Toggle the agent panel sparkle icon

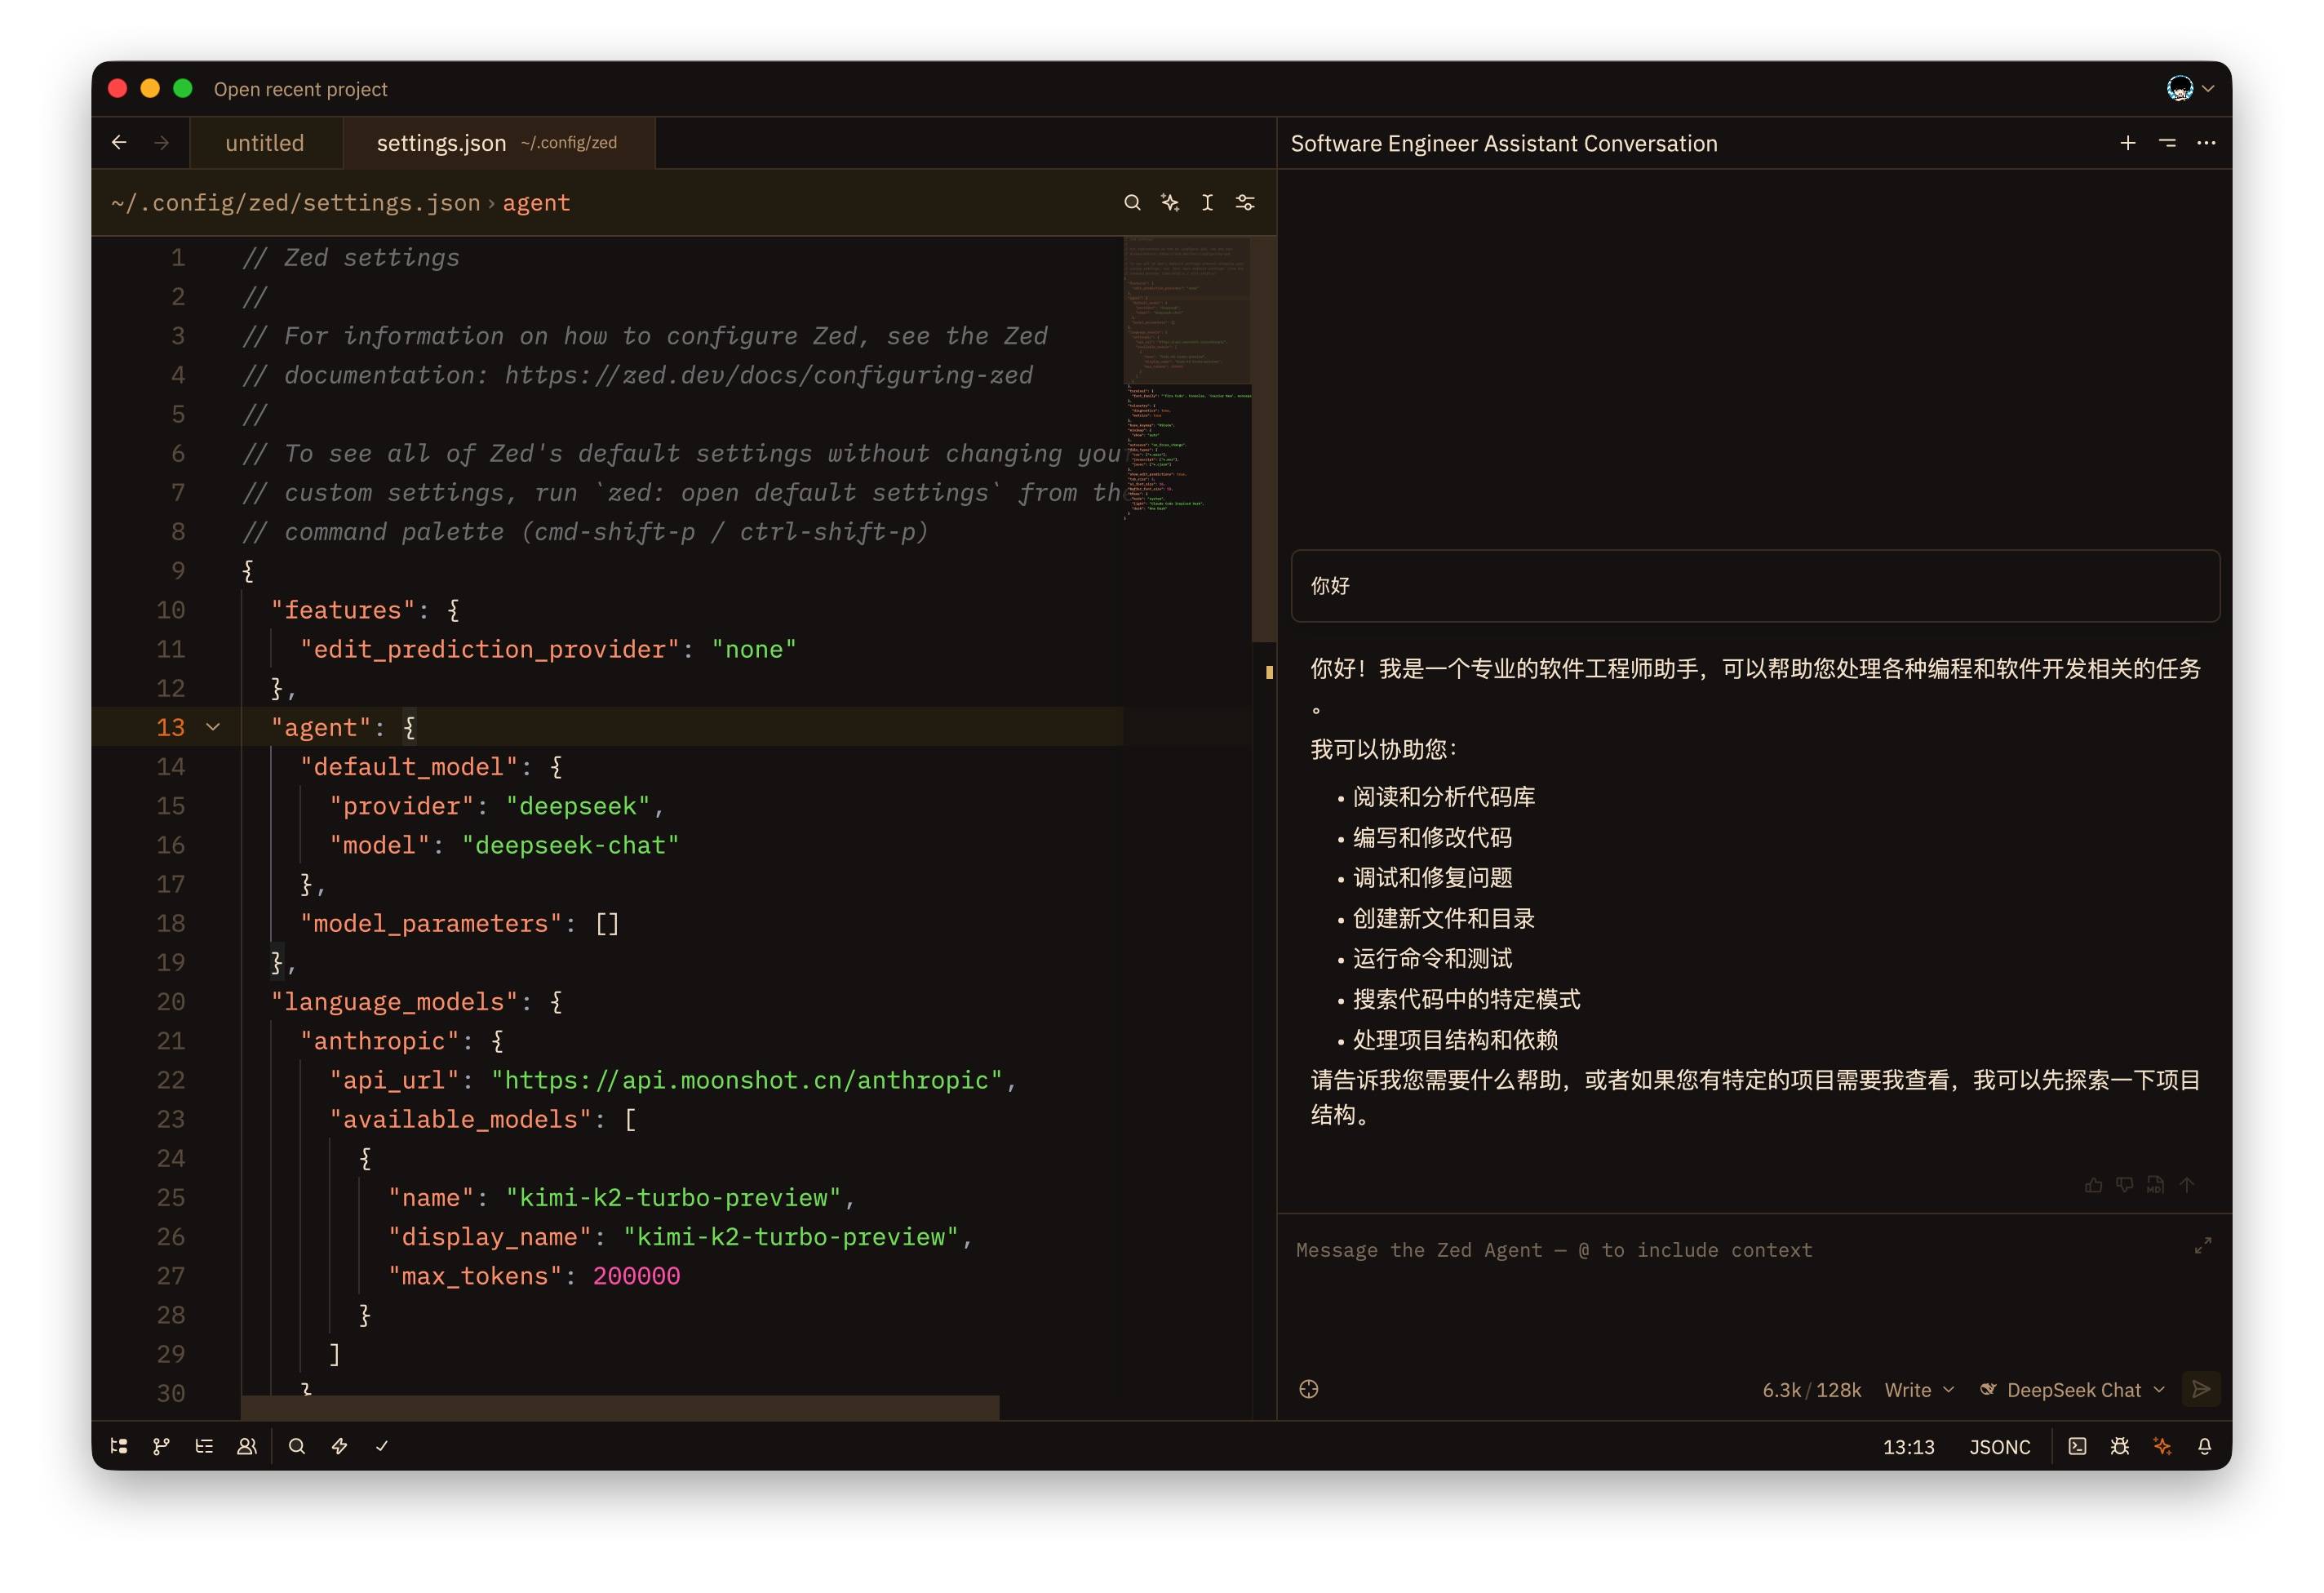pos(2162,1446)
